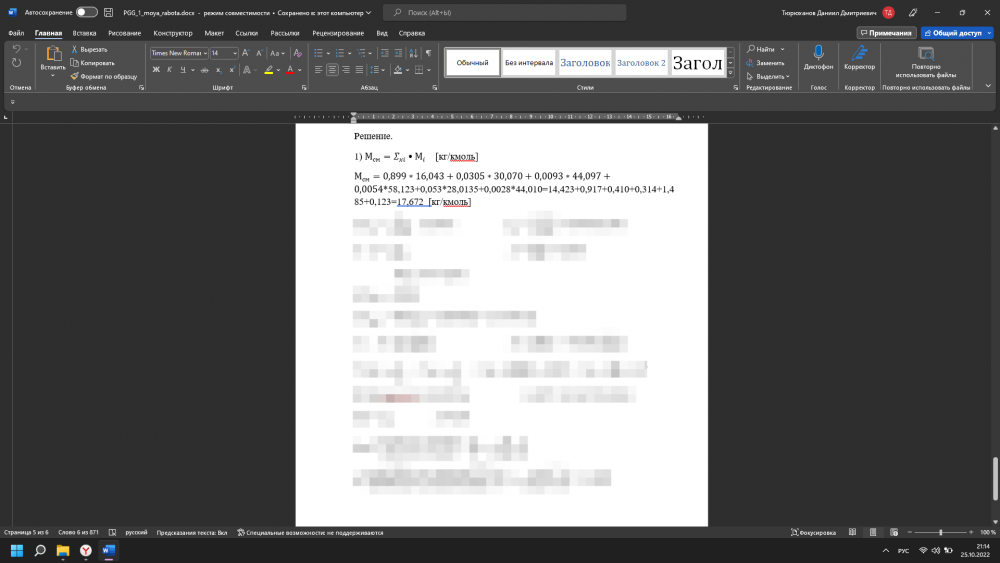Center-align text in paragraph group
Screen dimensions: 1000x563
point(332,70)
